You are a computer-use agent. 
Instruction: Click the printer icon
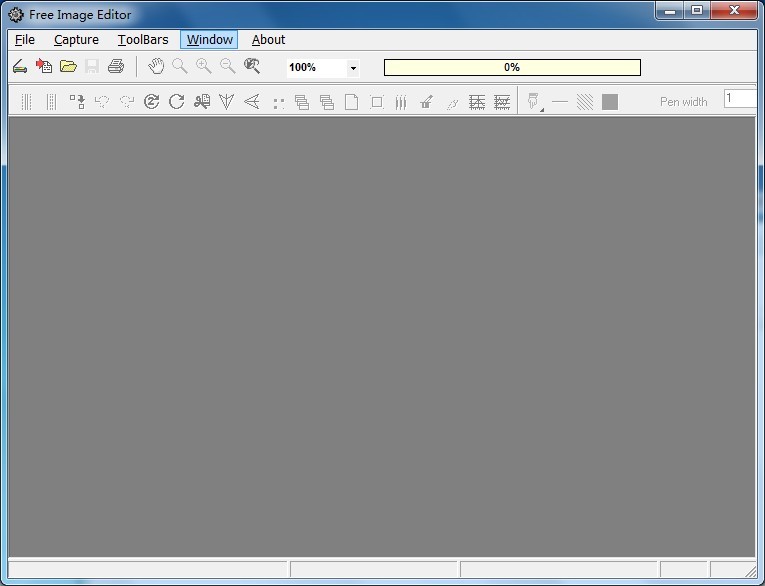coord(116,67)
